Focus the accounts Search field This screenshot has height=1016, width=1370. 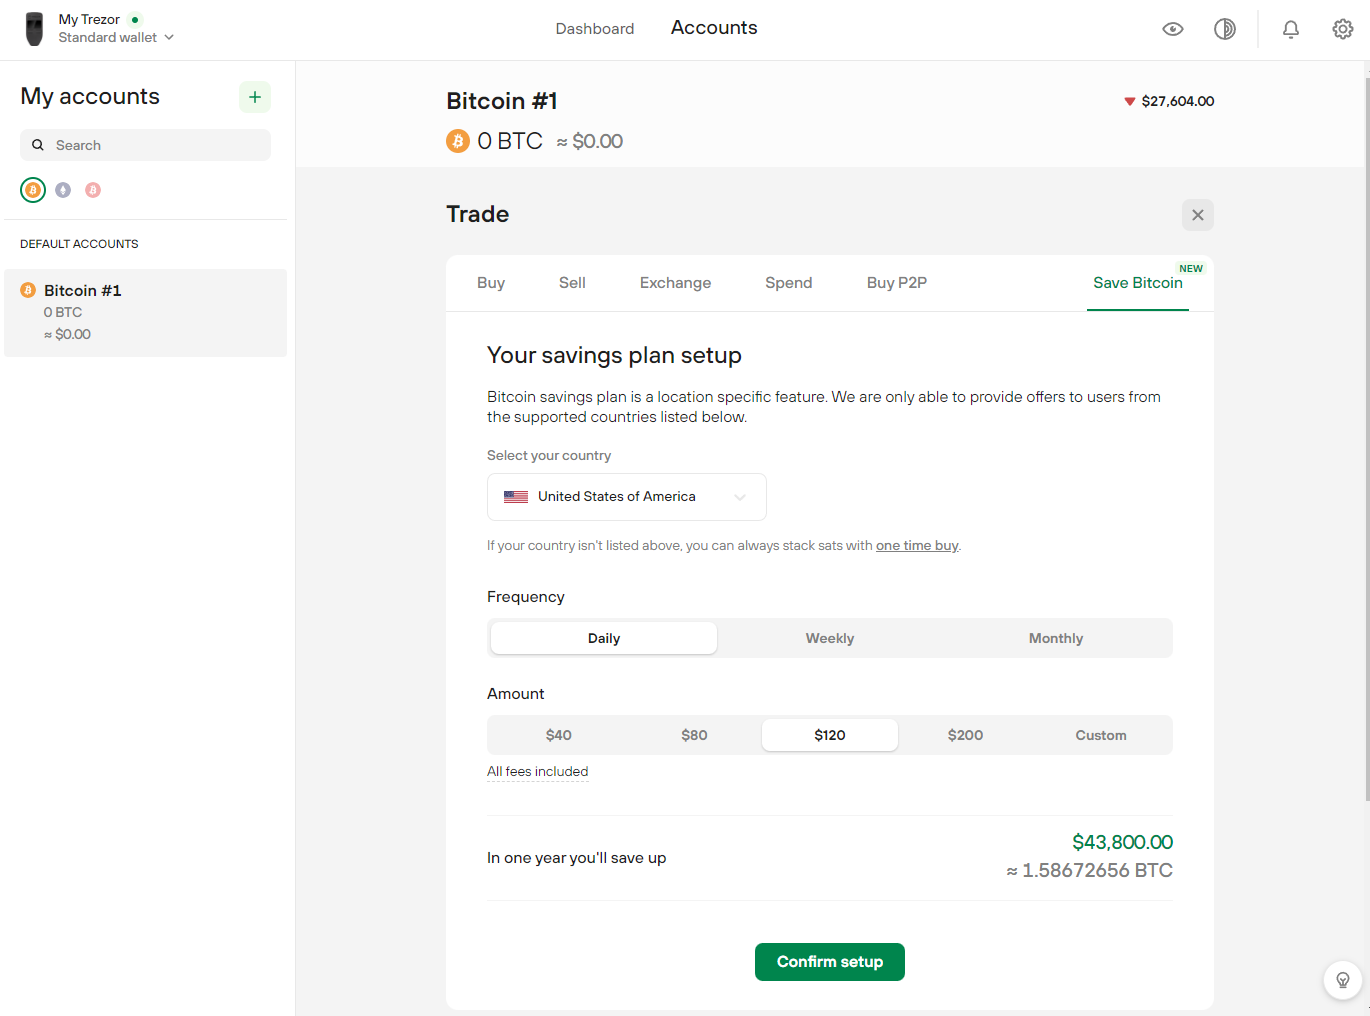146,145
